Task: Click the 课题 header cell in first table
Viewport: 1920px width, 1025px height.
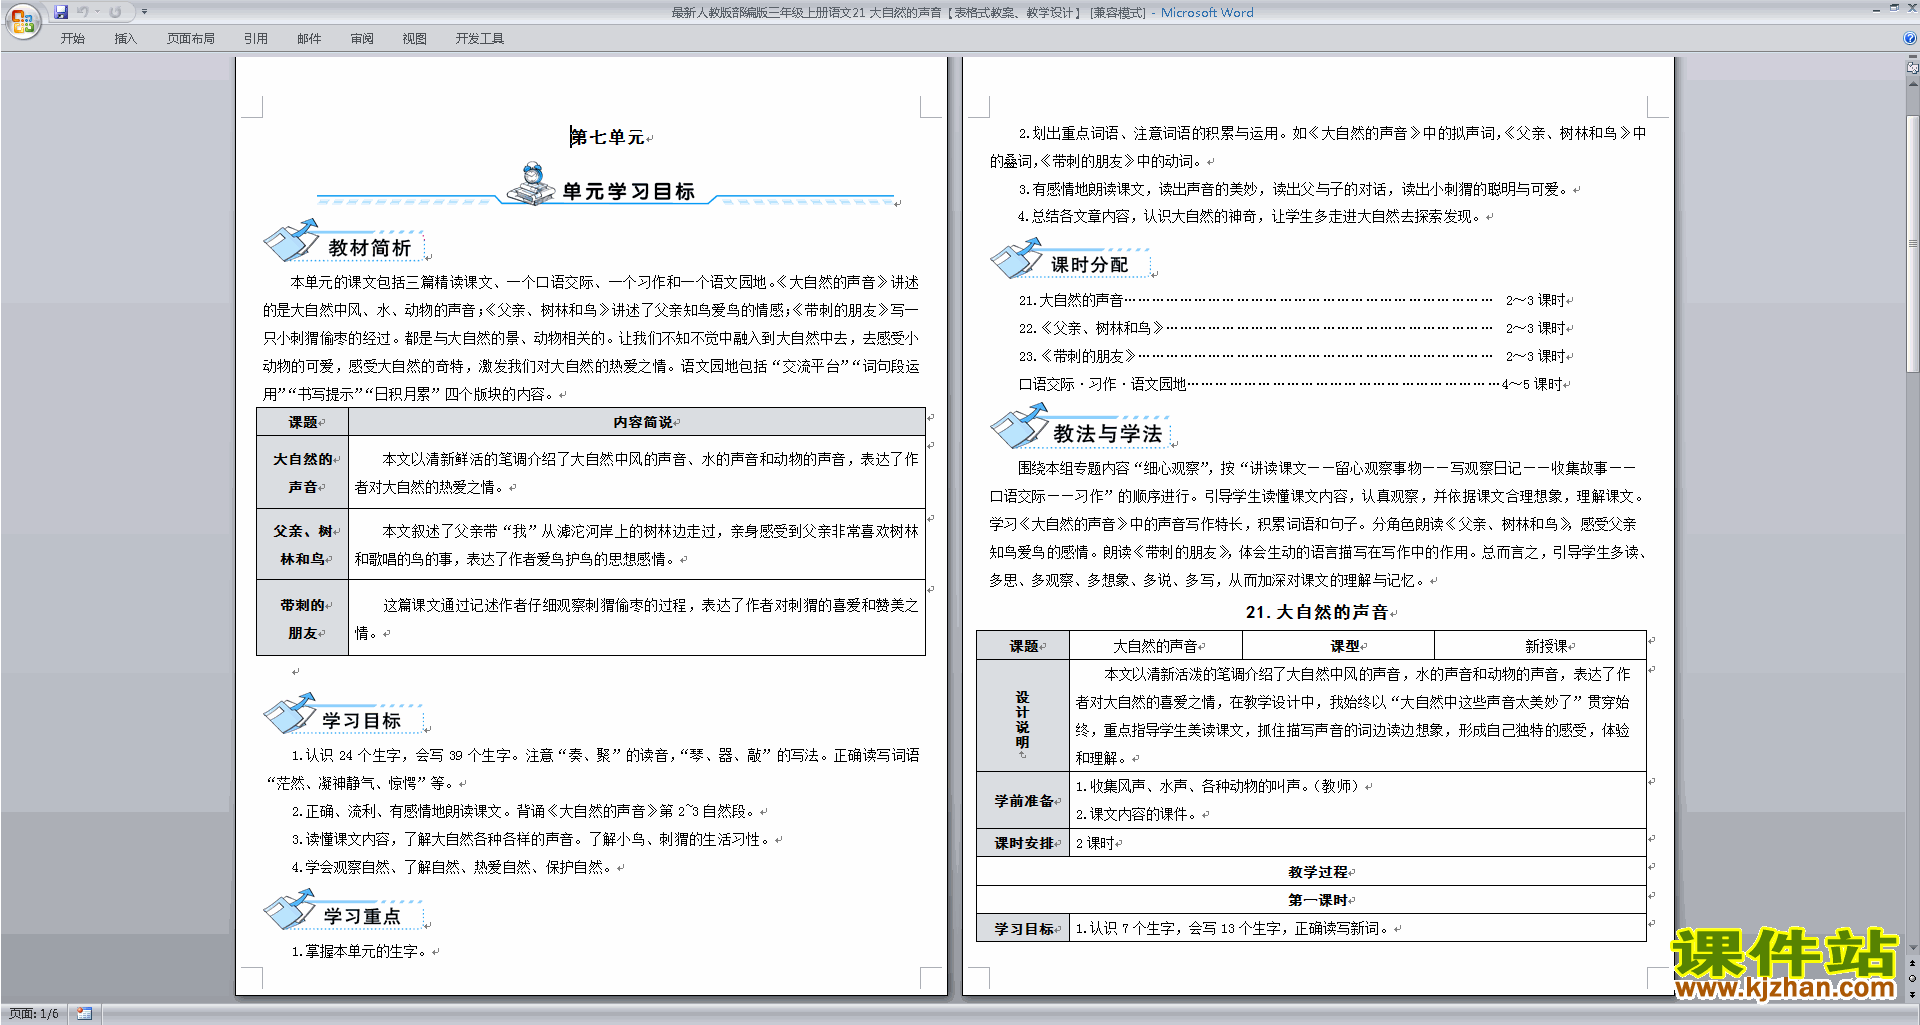Action: [303, 422]
